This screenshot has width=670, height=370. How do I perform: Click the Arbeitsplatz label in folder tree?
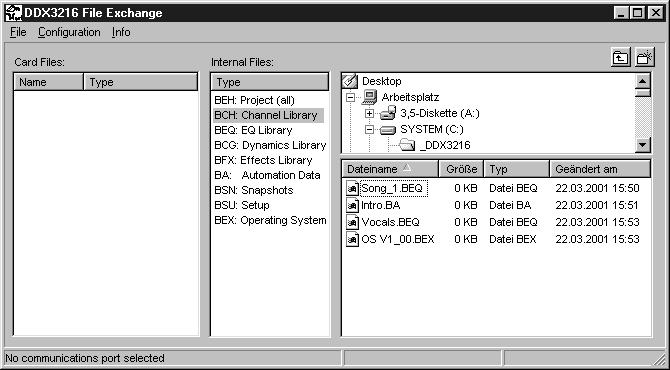pos(410,97)
